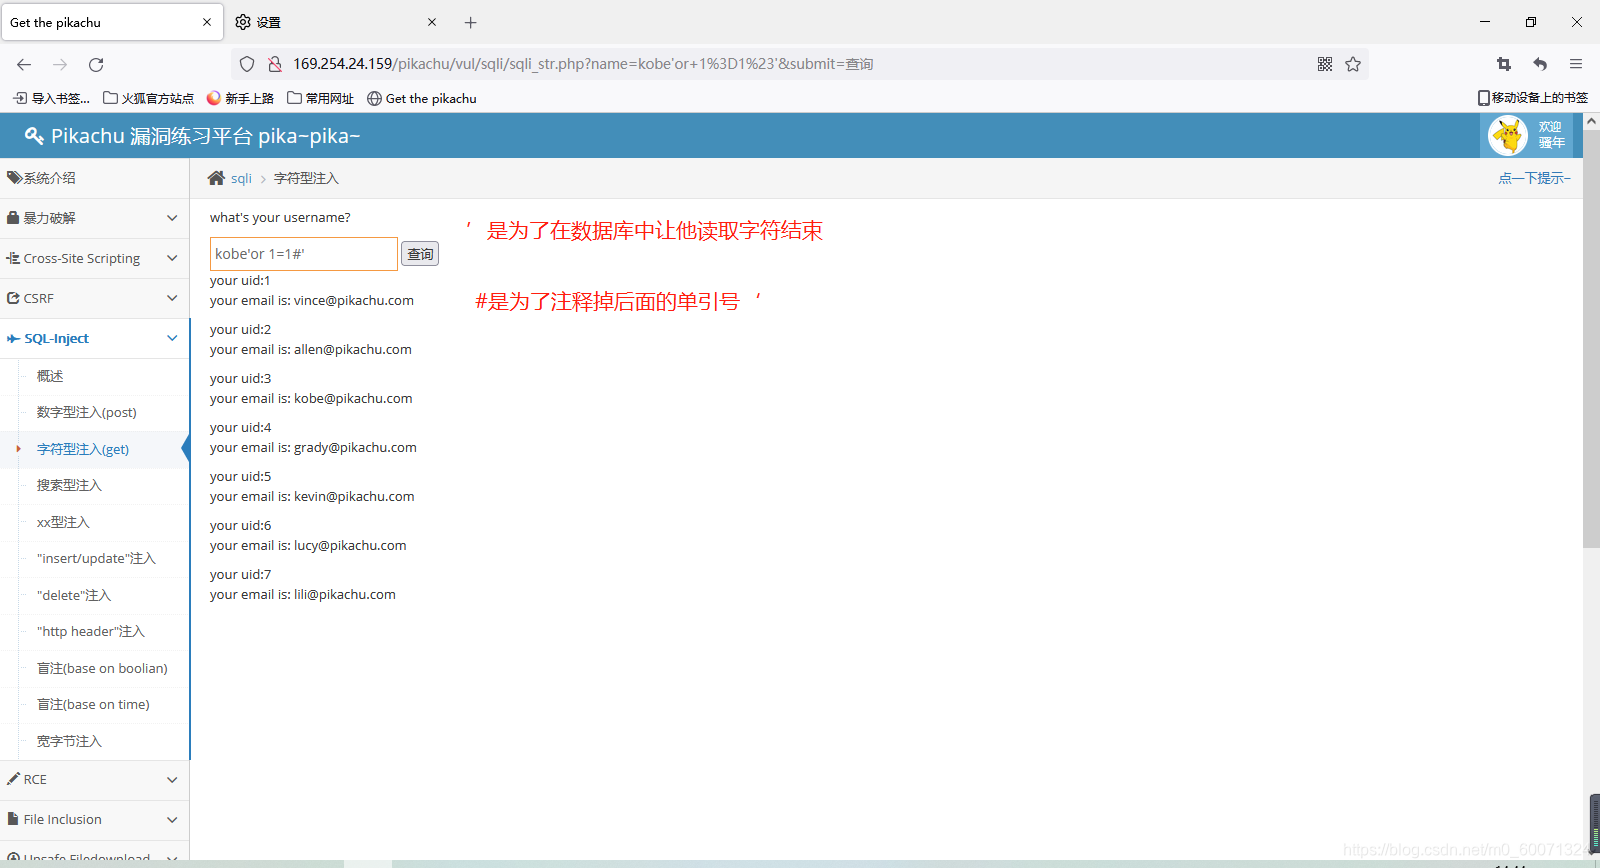Click the home icon in breadcrumb
Screen dimensions: 1600x868
216,178
